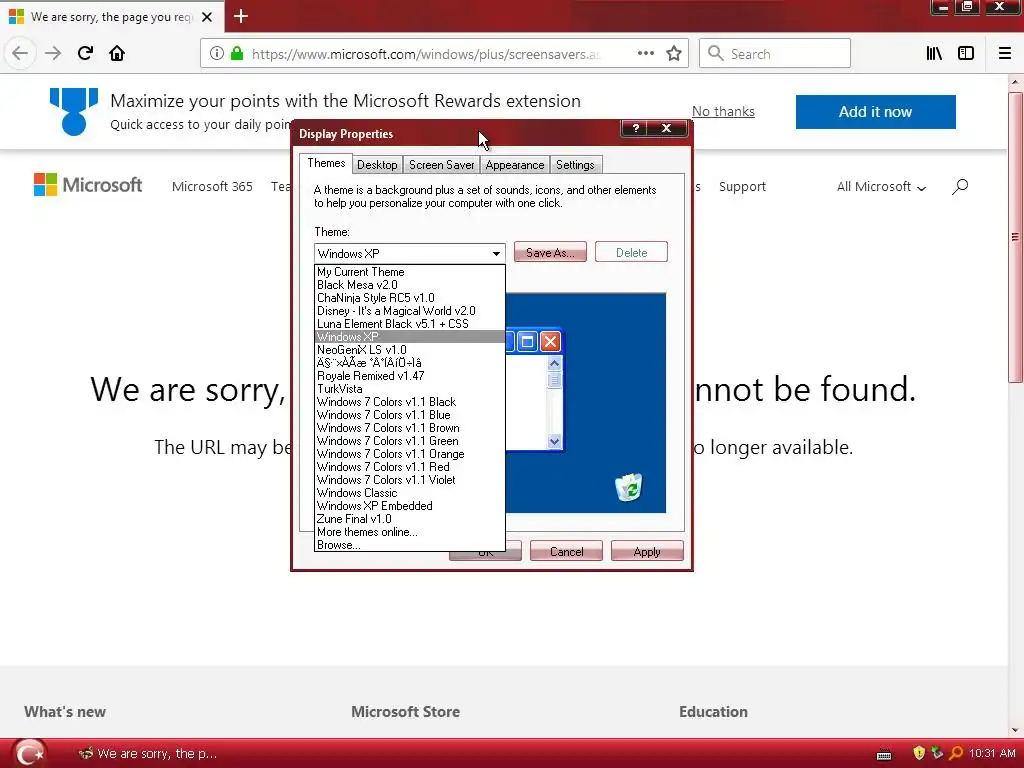Select 'Windows Classic' theme option
The width and height of the screenshot is (1024, 768).
409,493
